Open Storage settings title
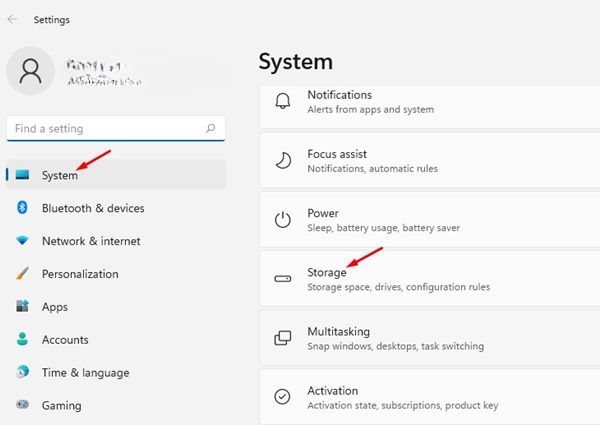 327,272
